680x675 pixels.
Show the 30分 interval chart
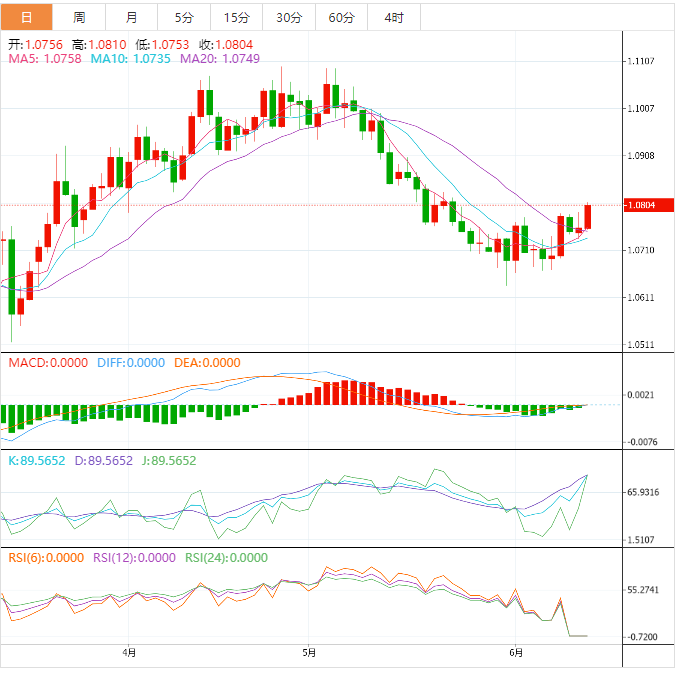tap(289, 17)
